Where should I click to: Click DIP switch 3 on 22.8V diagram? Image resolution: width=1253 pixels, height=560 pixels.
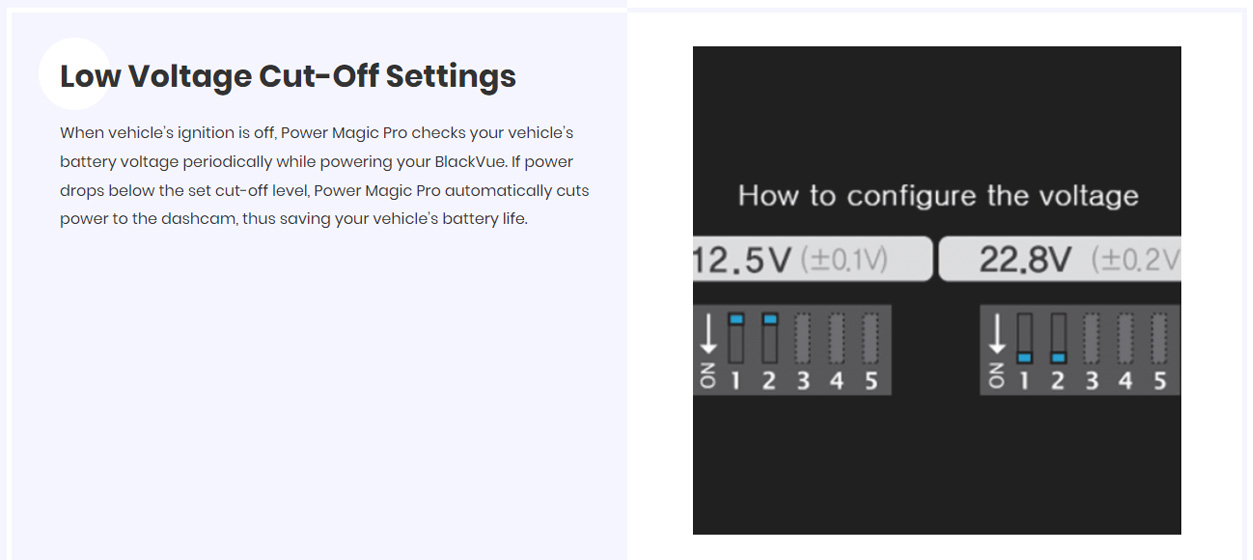click(x=1091, y=338)
